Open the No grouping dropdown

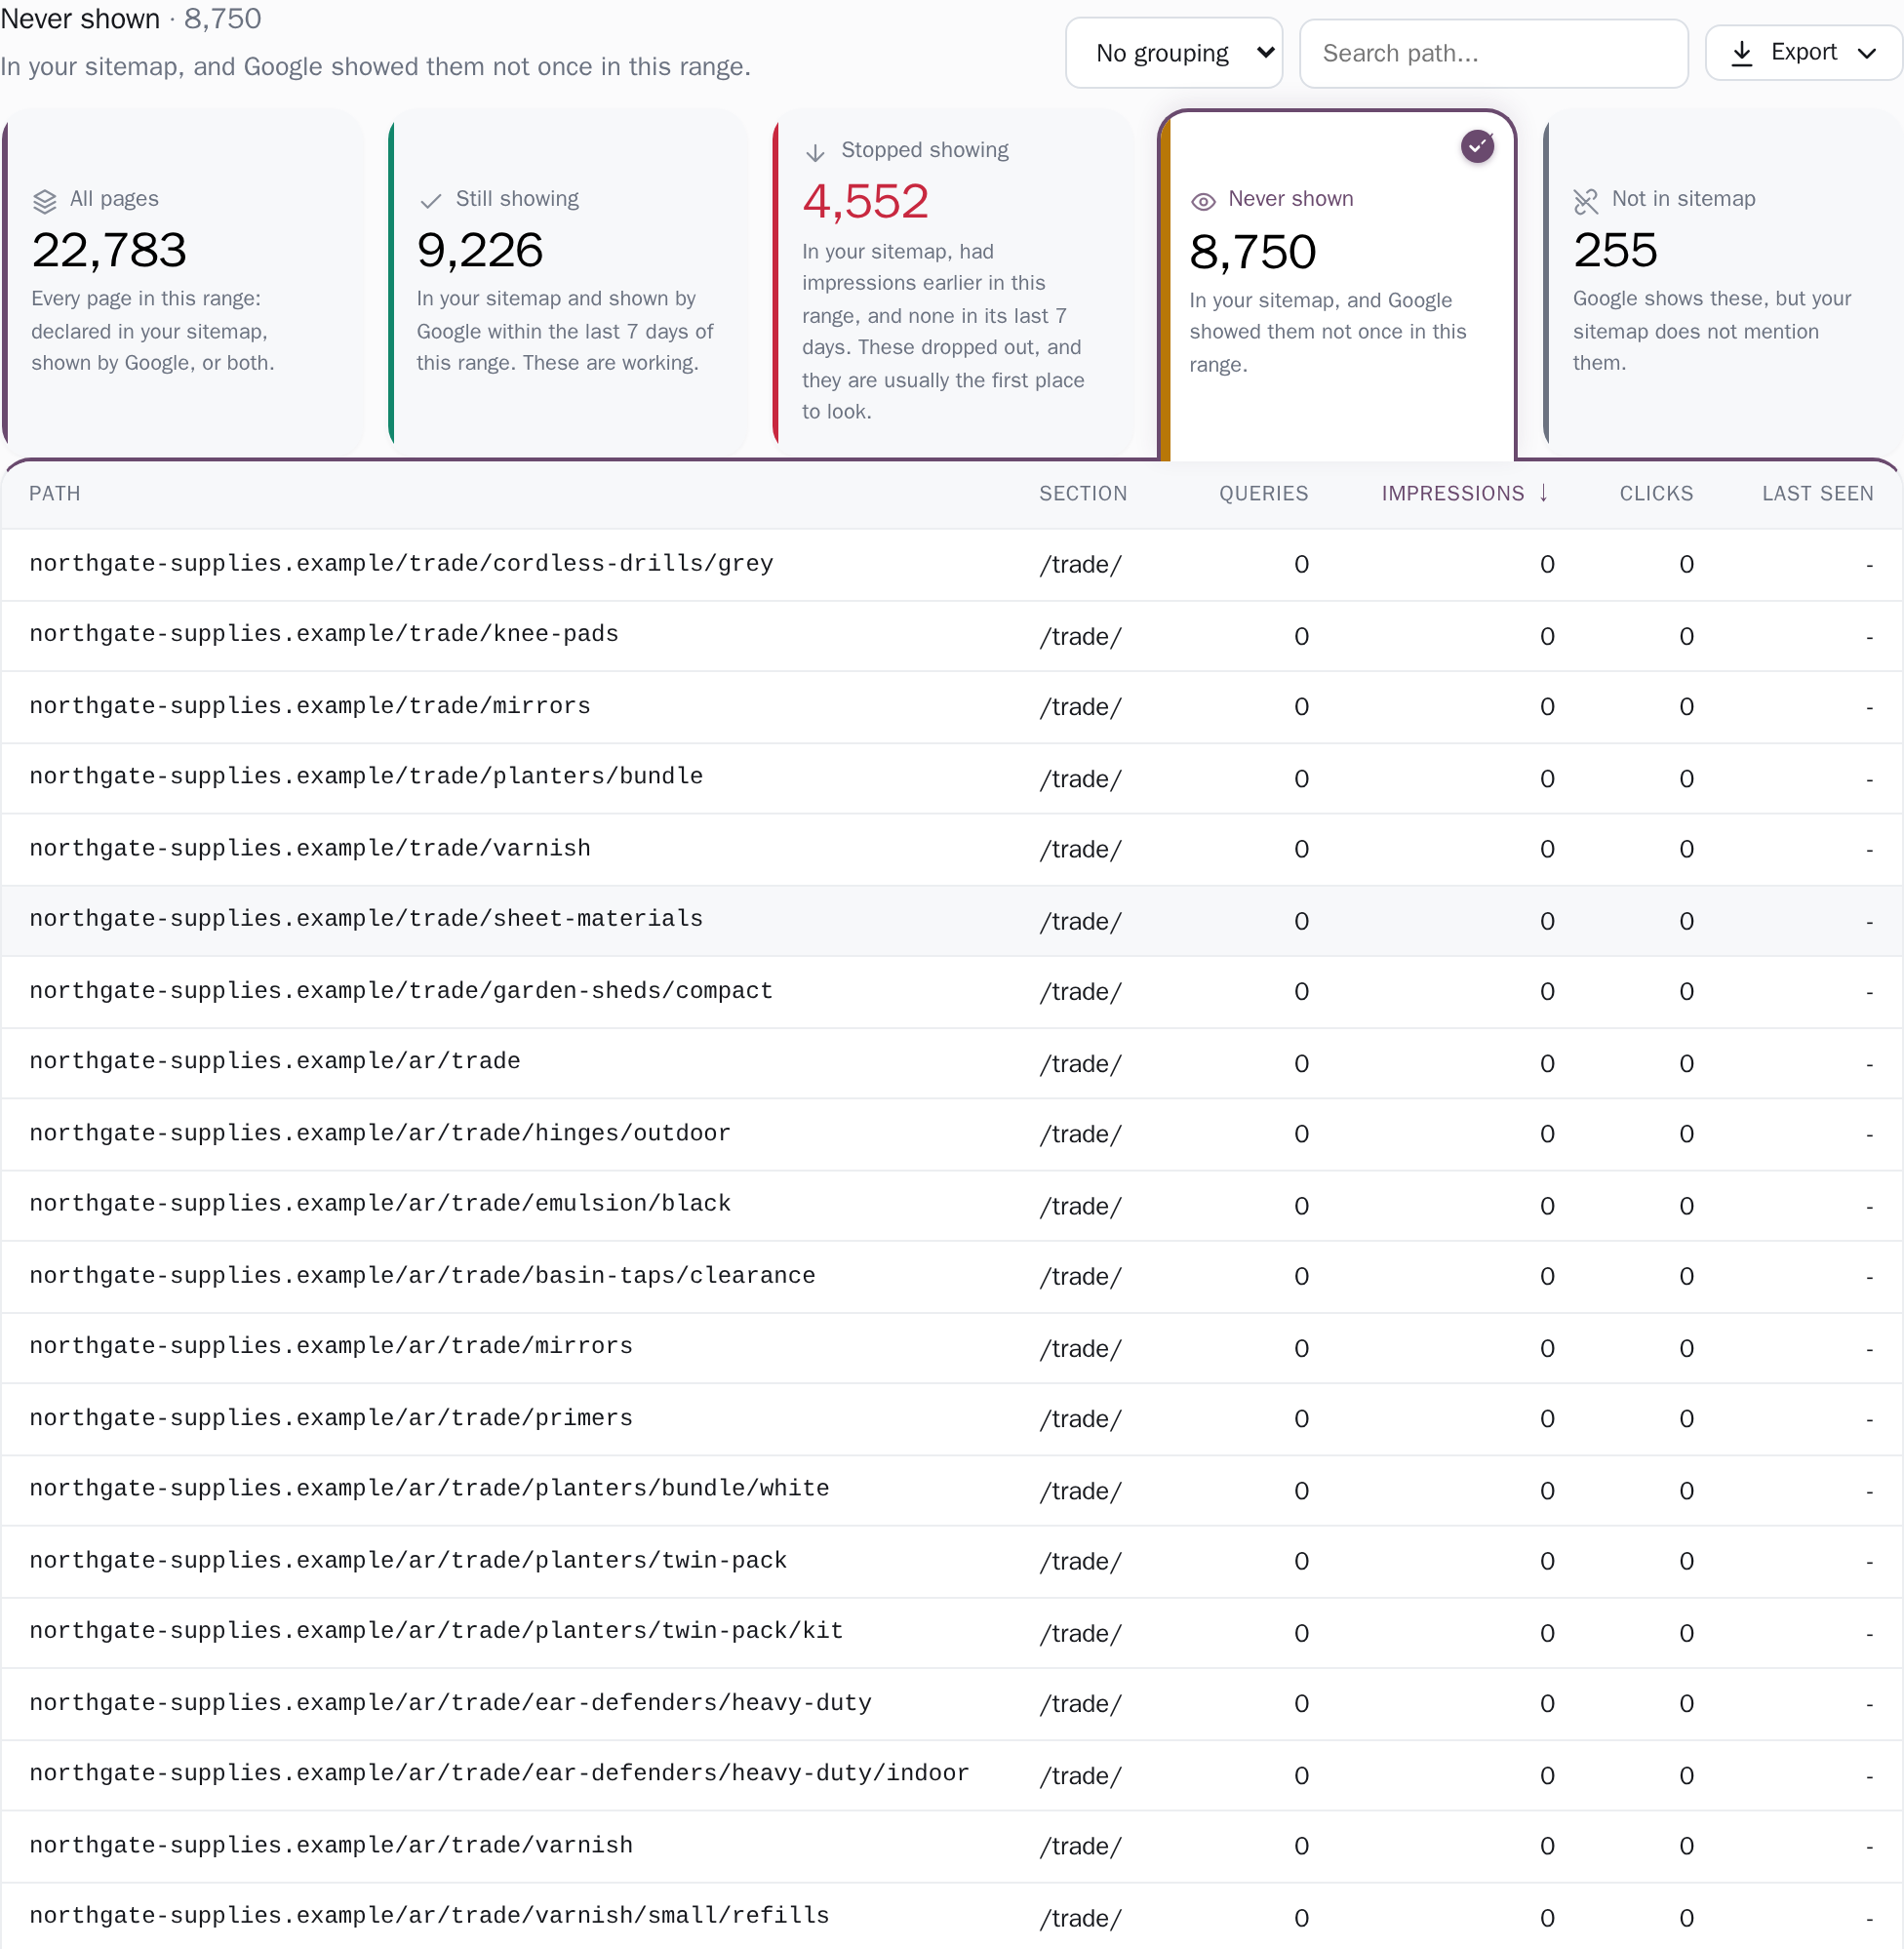[x=1174, y=53]
